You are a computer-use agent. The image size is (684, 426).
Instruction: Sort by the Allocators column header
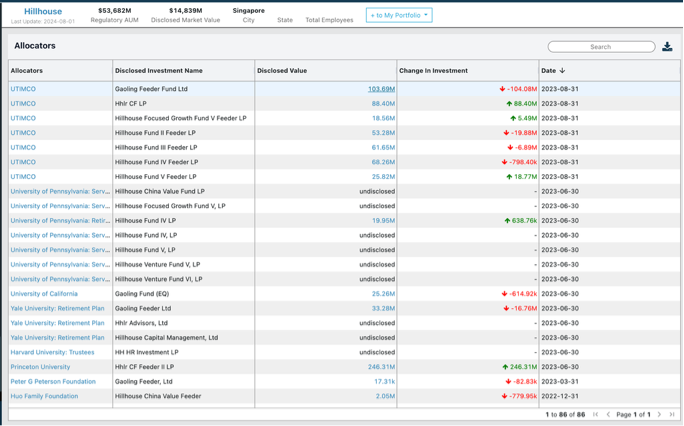tap(27, 71)
